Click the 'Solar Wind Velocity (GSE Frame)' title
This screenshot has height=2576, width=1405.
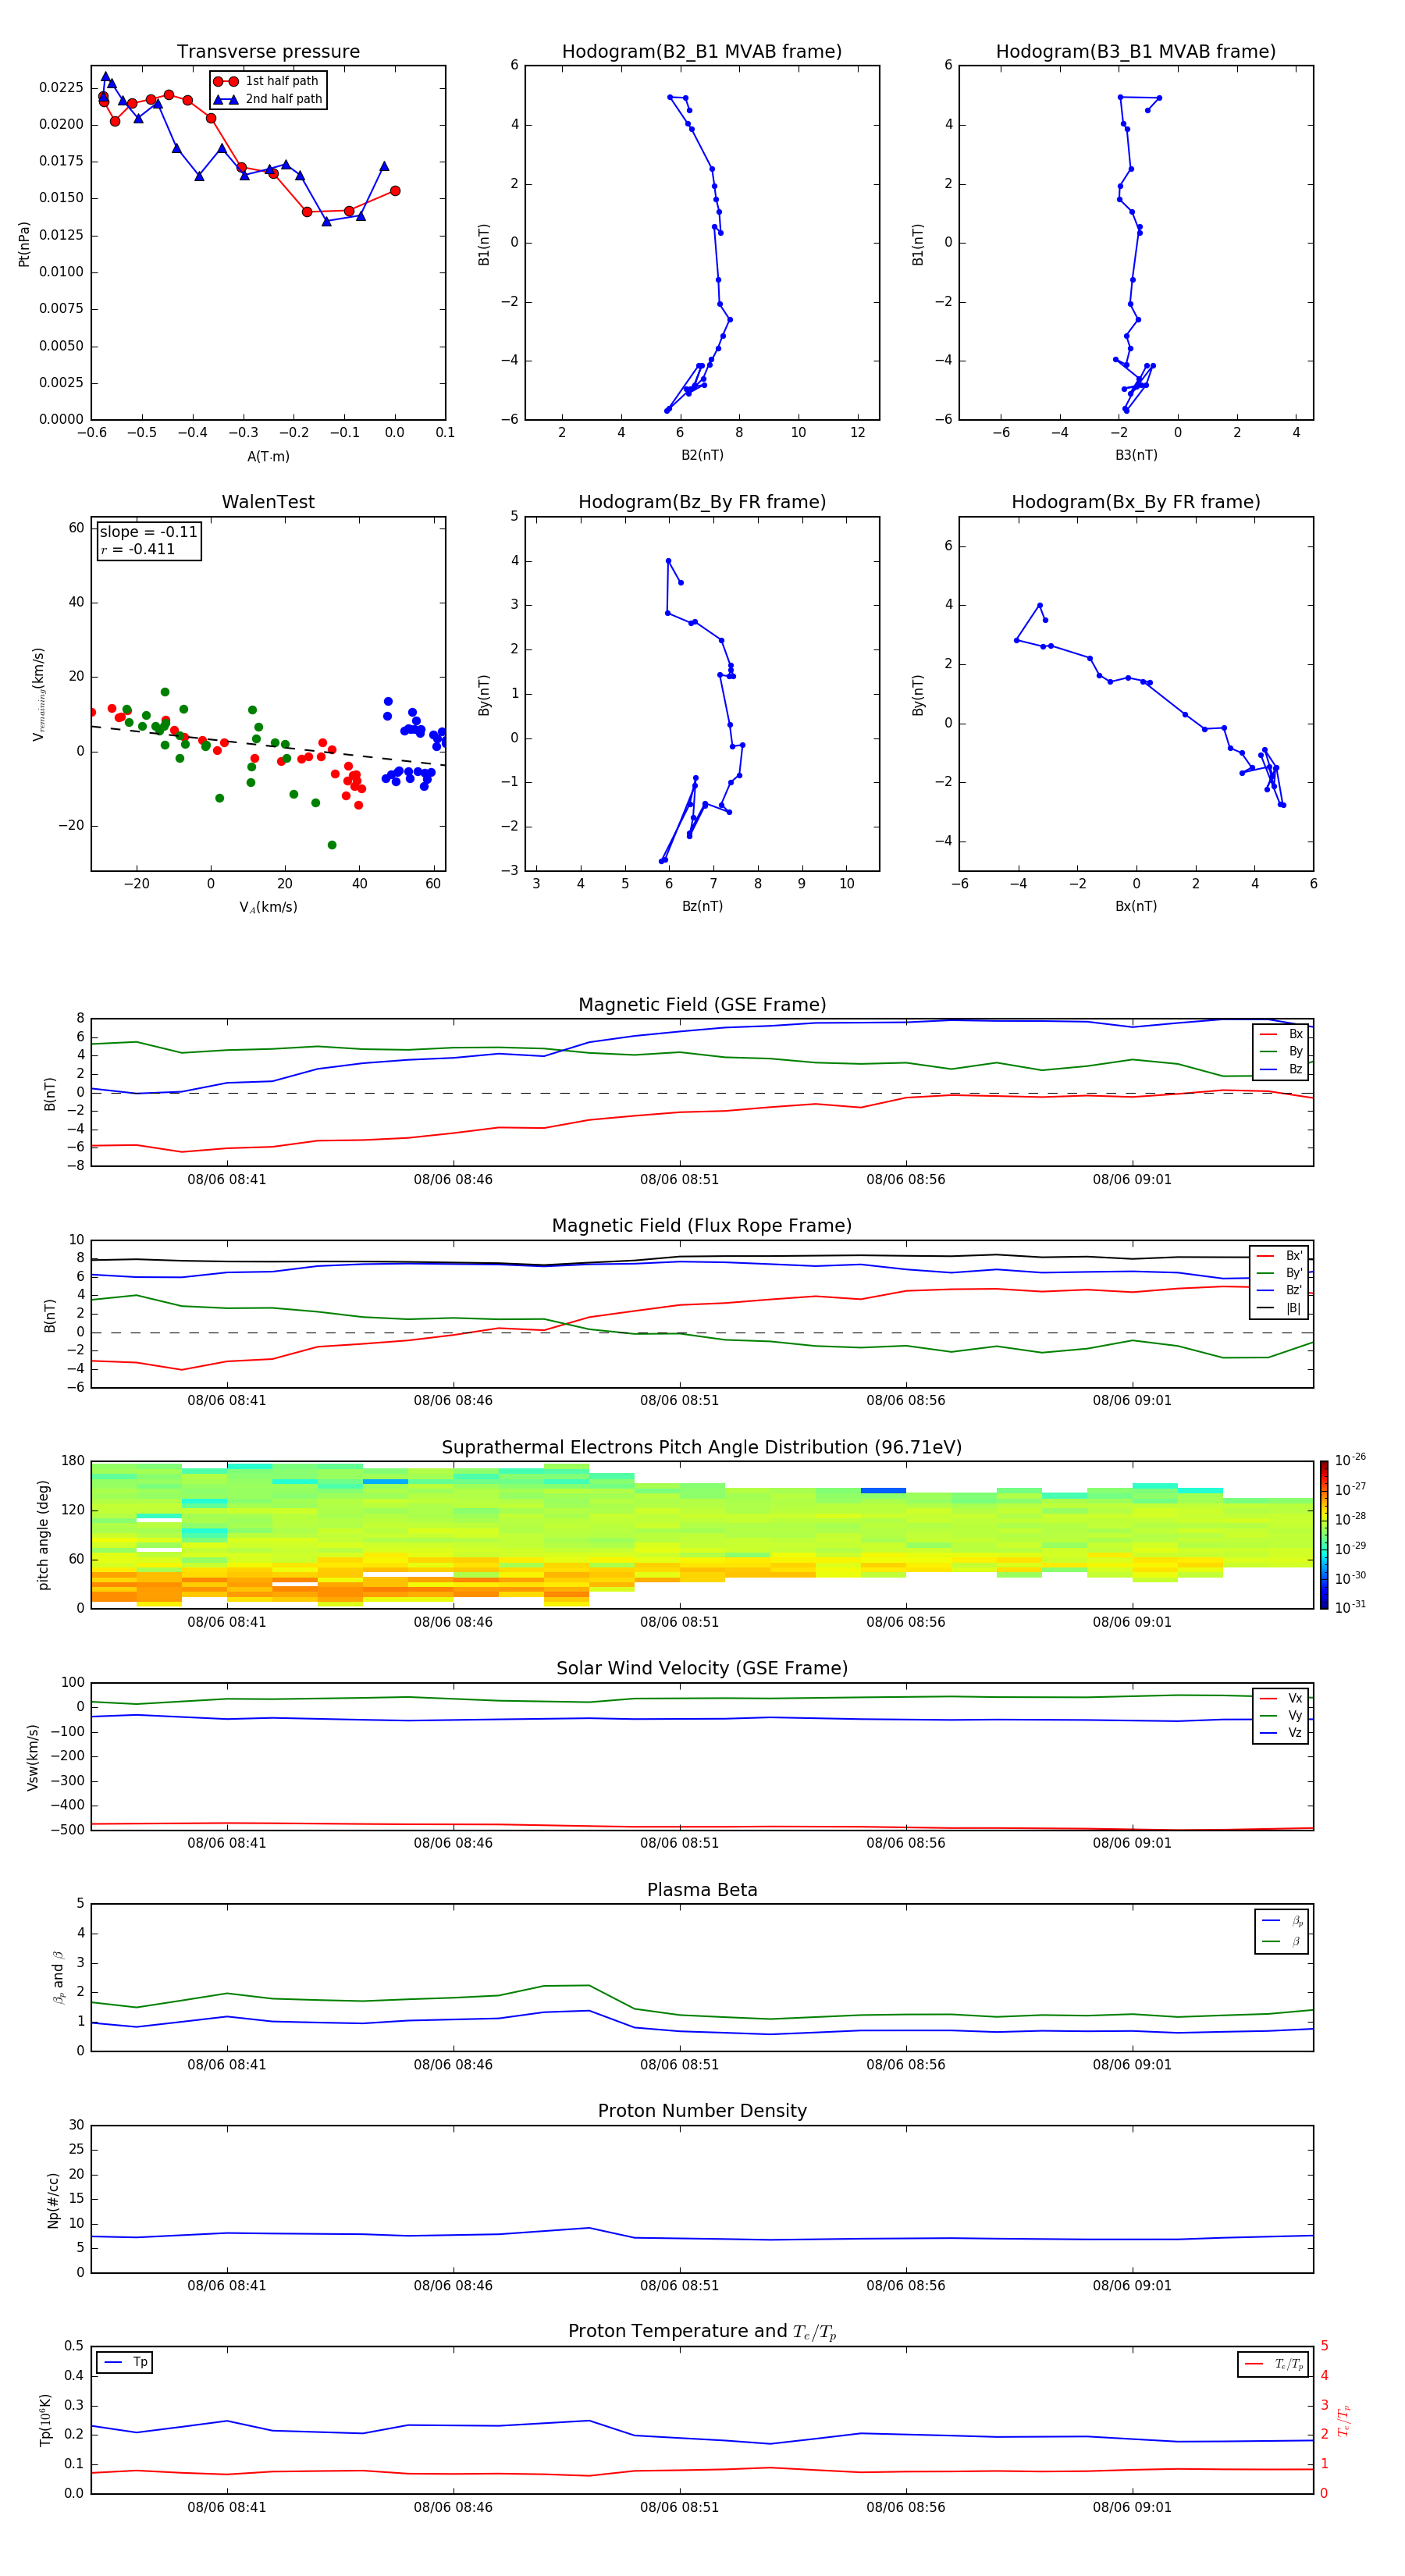[702, 1669]
